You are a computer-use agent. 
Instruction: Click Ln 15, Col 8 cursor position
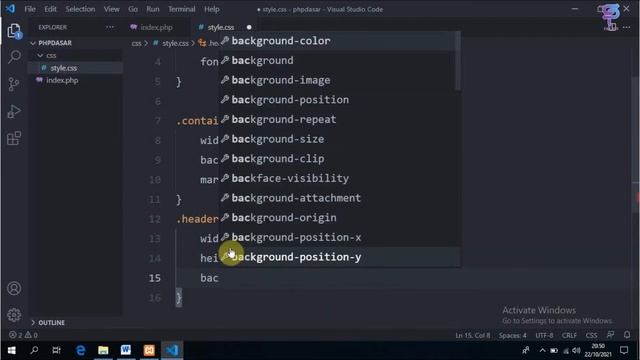[473, 335]
